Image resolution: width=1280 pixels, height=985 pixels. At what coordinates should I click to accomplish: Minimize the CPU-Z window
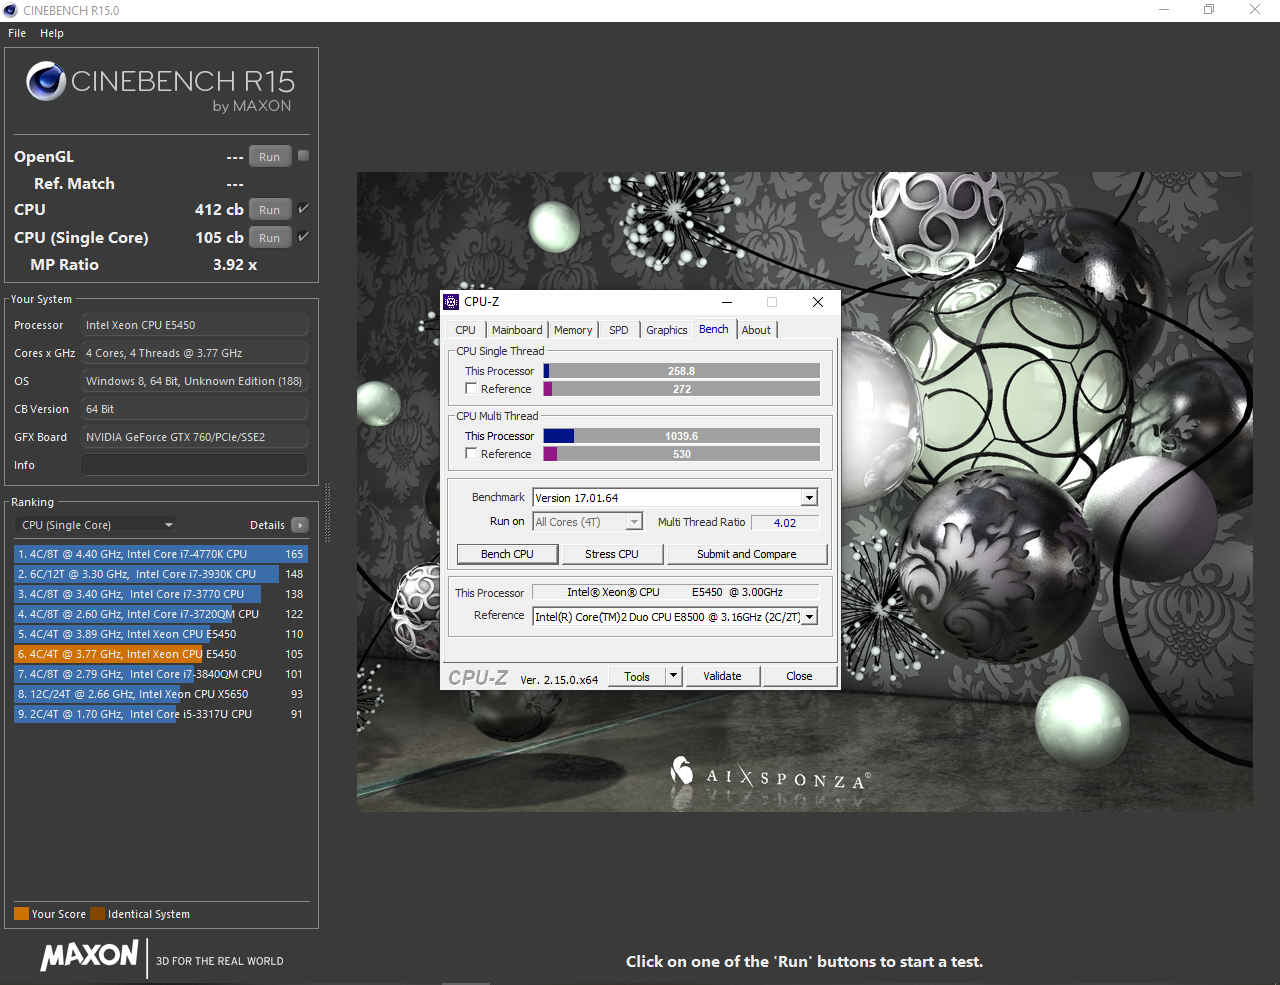point(727,302)
